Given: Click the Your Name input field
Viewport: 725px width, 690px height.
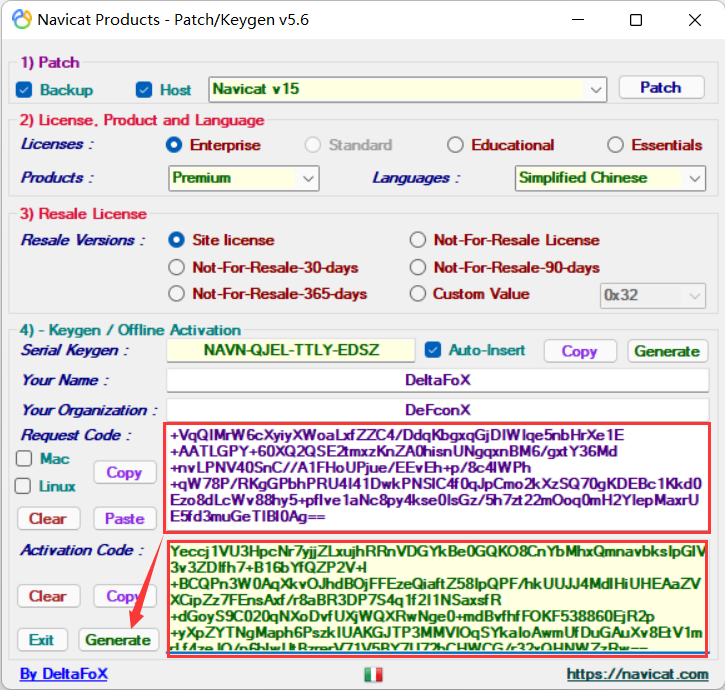Looking at the screenshot, I should [x=437, y=380].
